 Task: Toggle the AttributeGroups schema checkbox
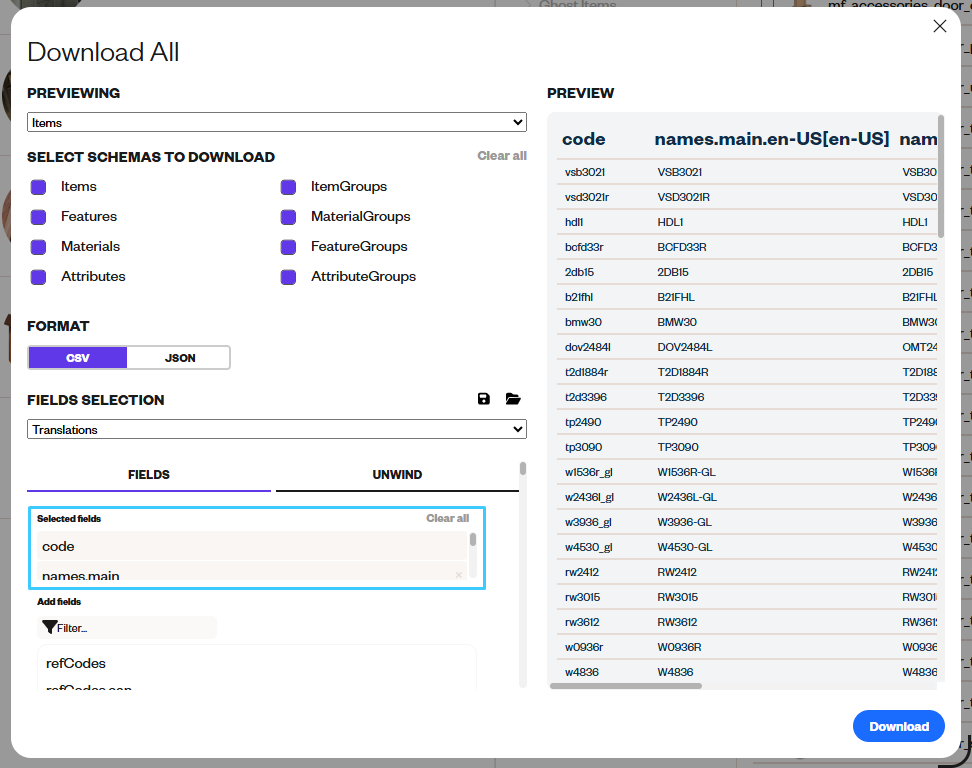point(288,276)
